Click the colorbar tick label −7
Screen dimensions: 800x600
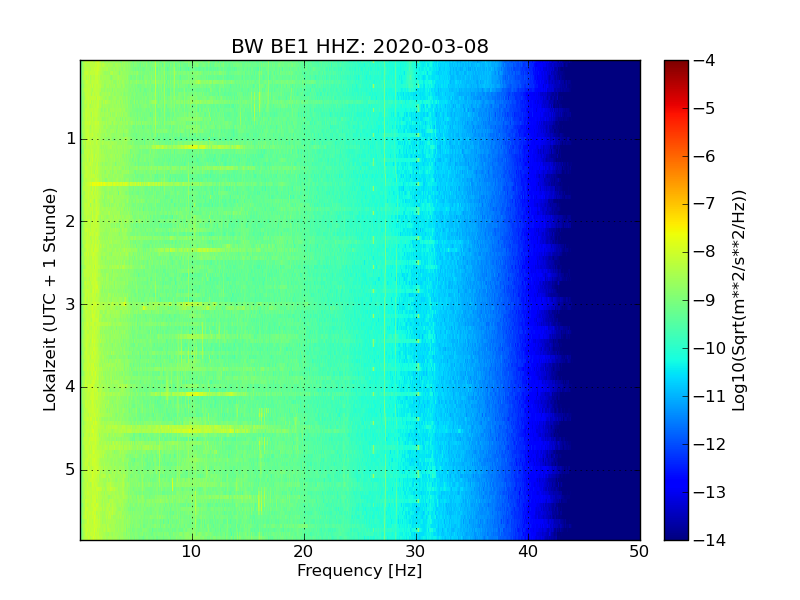[x=705, y=204]
